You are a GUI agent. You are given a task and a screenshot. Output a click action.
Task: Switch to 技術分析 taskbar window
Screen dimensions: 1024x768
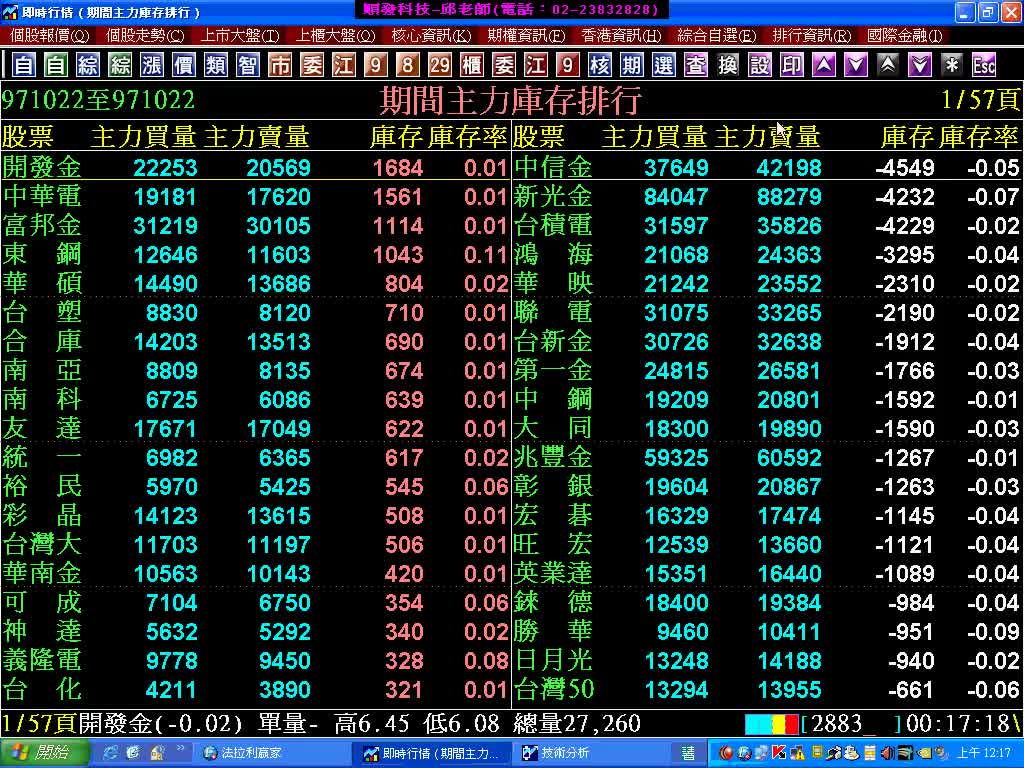coord(593,753)
